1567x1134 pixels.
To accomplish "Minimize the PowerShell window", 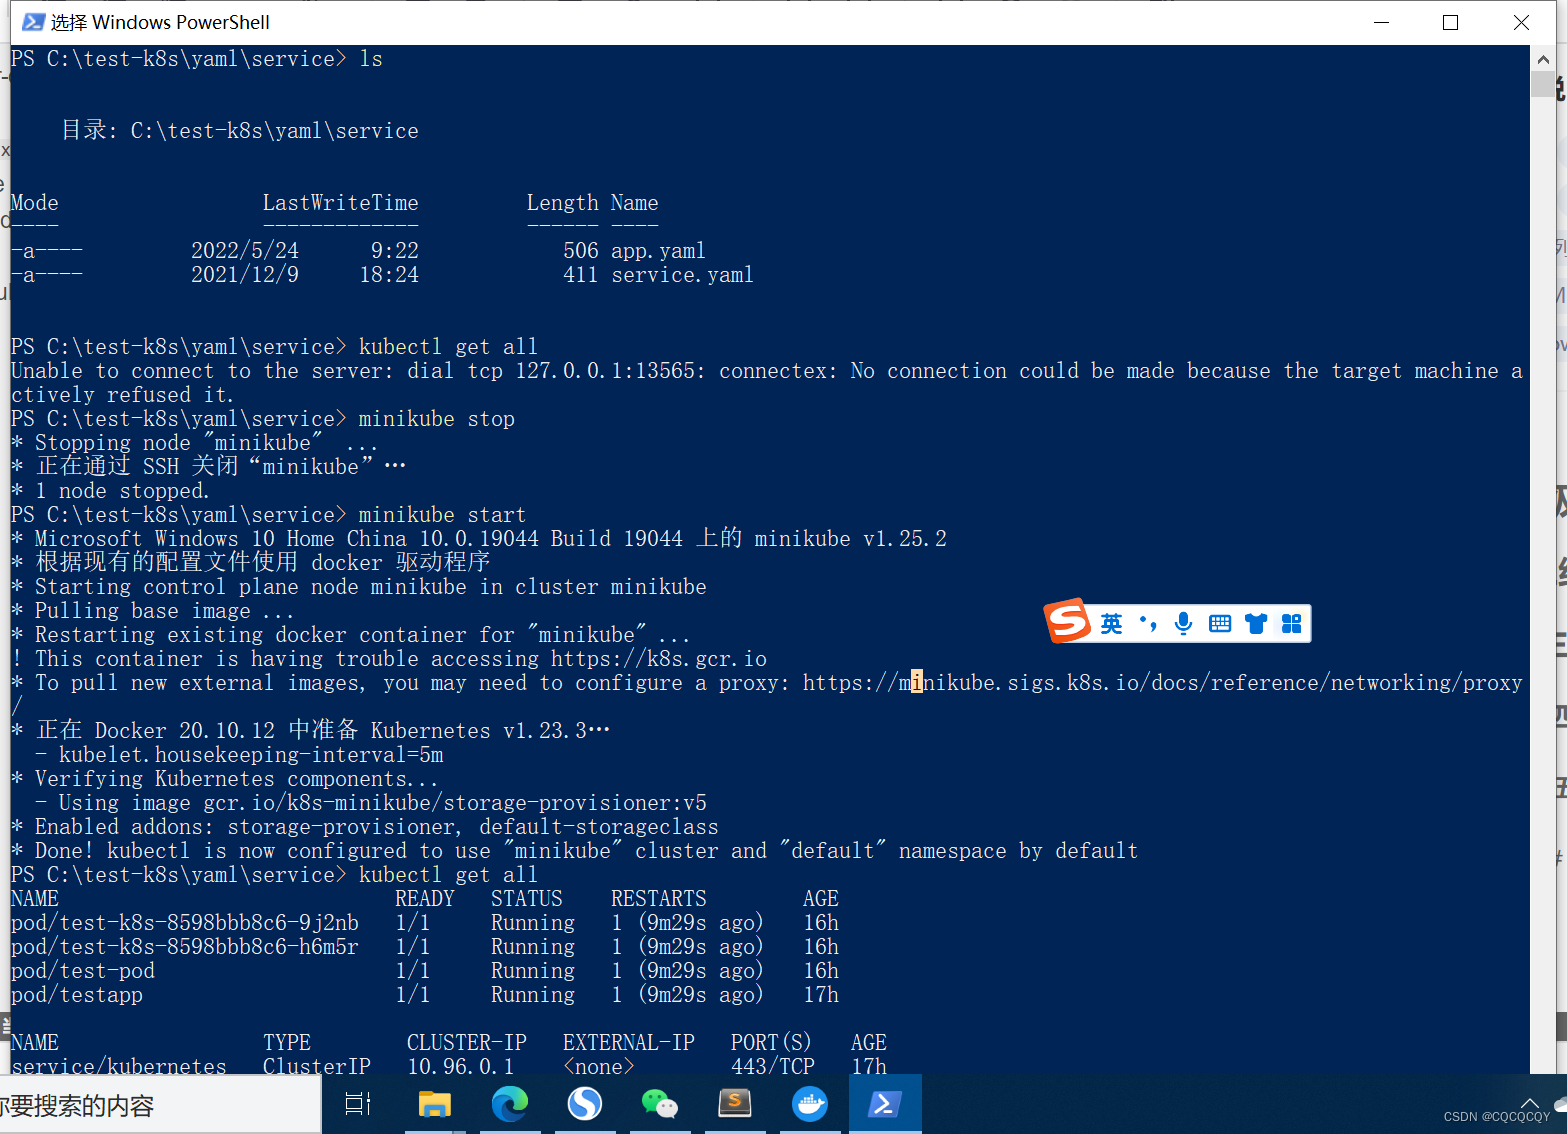I will coord(1382,22).
